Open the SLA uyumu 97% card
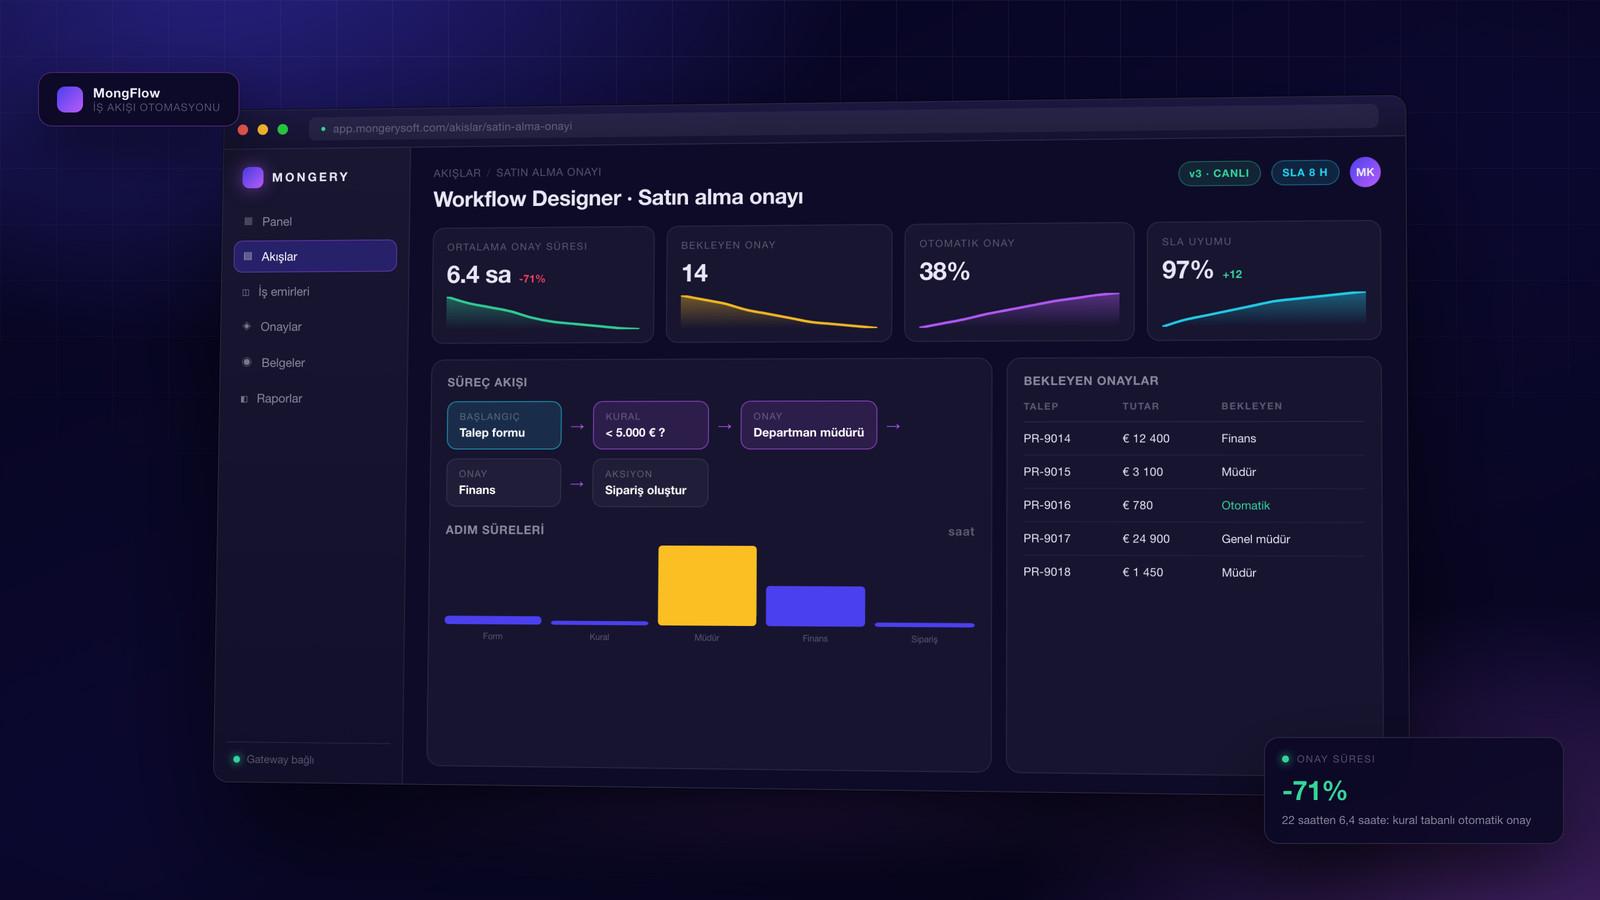Image resolution: width=1600 pixels, height=900 pixels. tap(1264, 280)
